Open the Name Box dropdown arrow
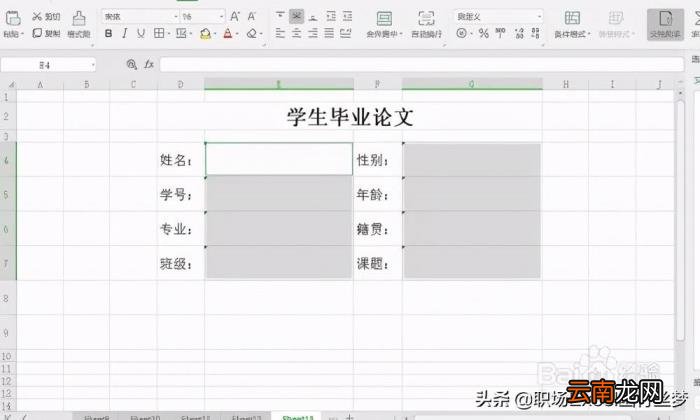Image resolution: width=700 pixels, height=420 pixels. (93, 65)
